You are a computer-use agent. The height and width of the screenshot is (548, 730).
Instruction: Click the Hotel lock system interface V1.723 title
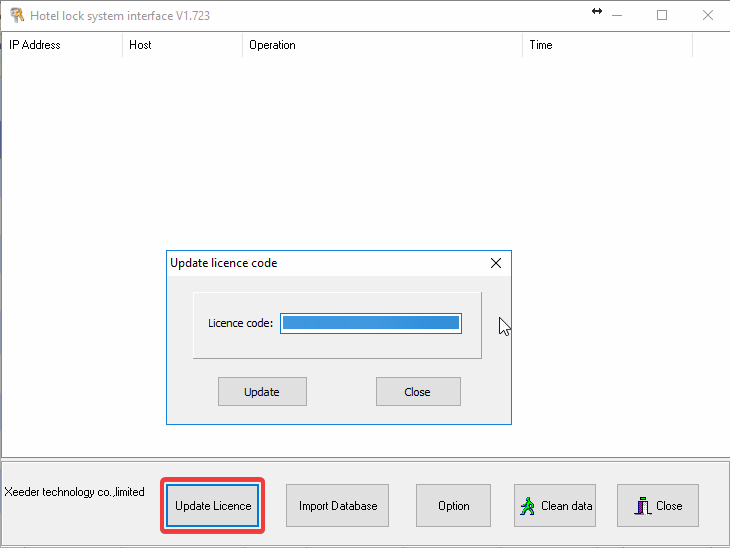pyautogui.click(x=120, y=16)
